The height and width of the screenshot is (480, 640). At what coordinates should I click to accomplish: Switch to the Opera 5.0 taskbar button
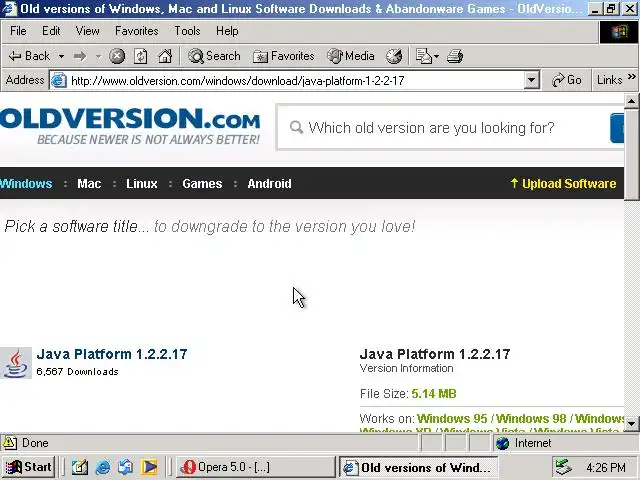(256, 467)
